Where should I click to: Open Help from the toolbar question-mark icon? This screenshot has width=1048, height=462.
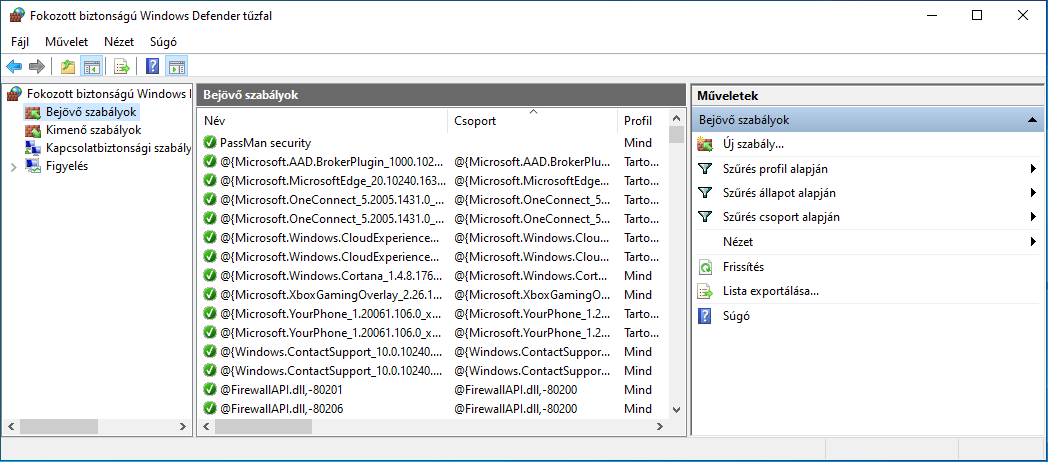pyautogui.click(x=152, y=66)
